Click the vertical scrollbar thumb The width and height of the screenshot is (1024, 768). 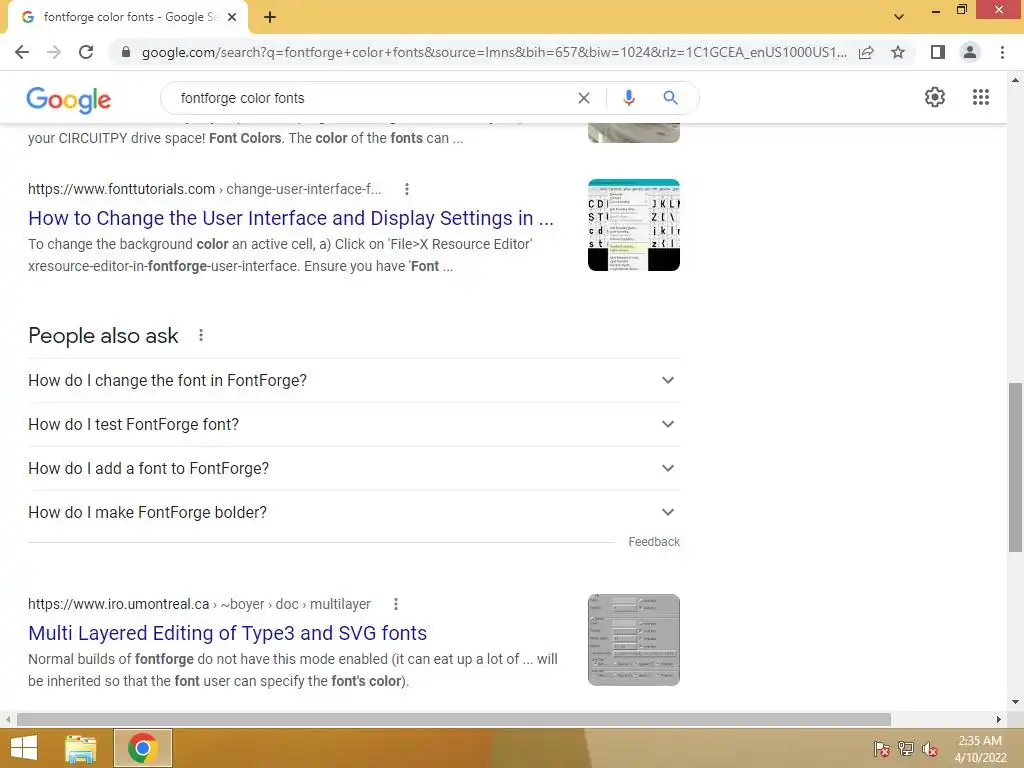click(x=1015, y=468)
